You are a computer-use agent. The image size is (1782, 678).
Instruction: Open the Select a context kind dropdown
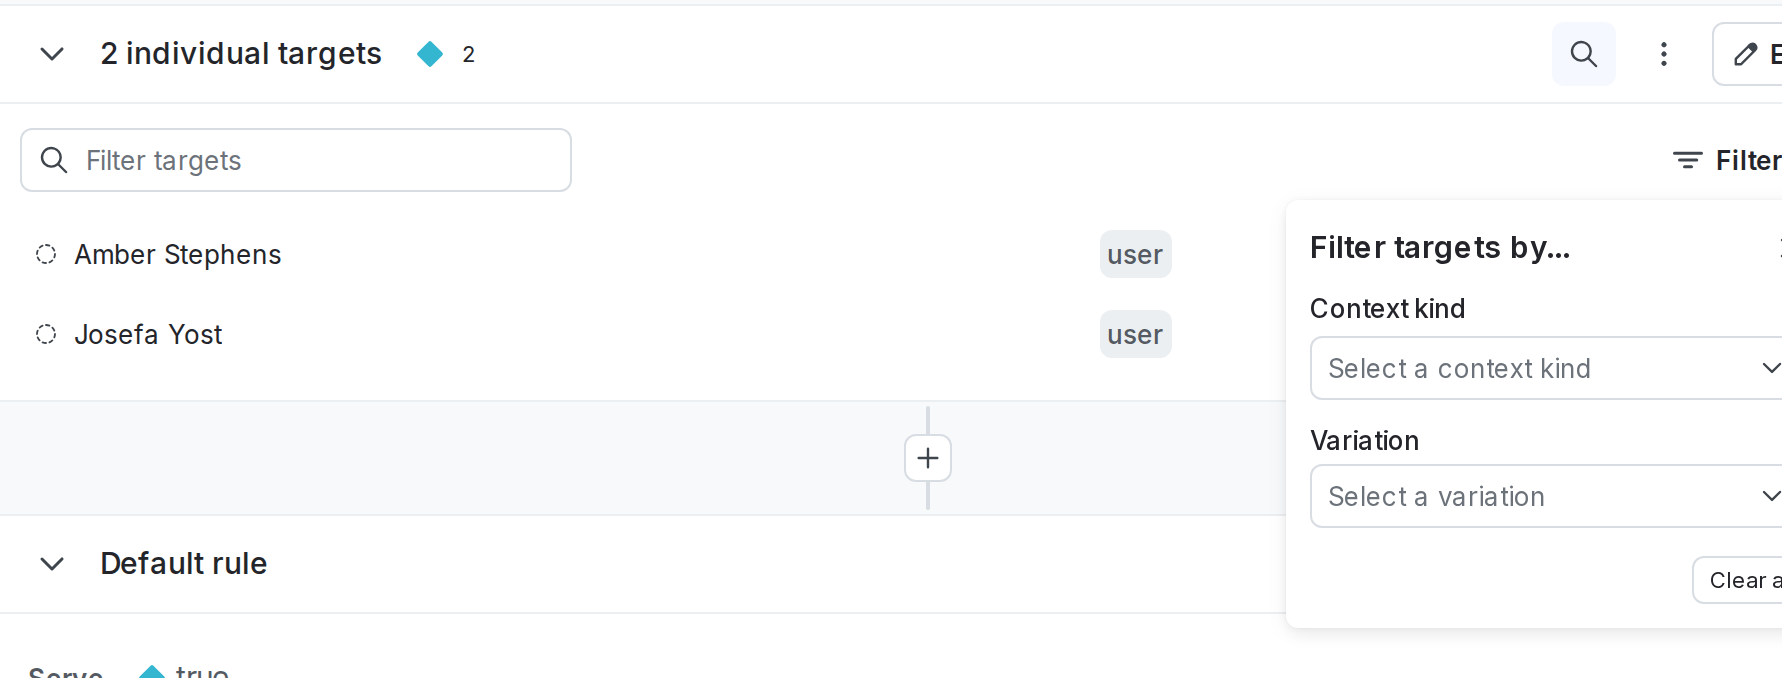pos(1545,368)
